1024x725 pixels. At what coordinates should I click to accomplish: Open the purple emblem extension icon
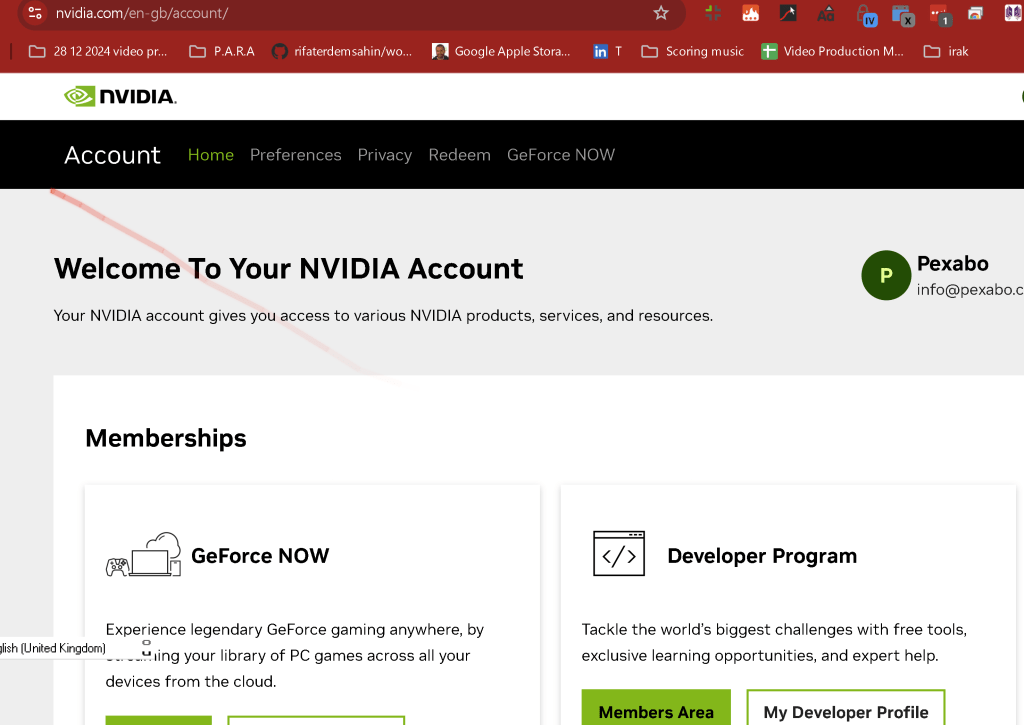(1013, 12)
